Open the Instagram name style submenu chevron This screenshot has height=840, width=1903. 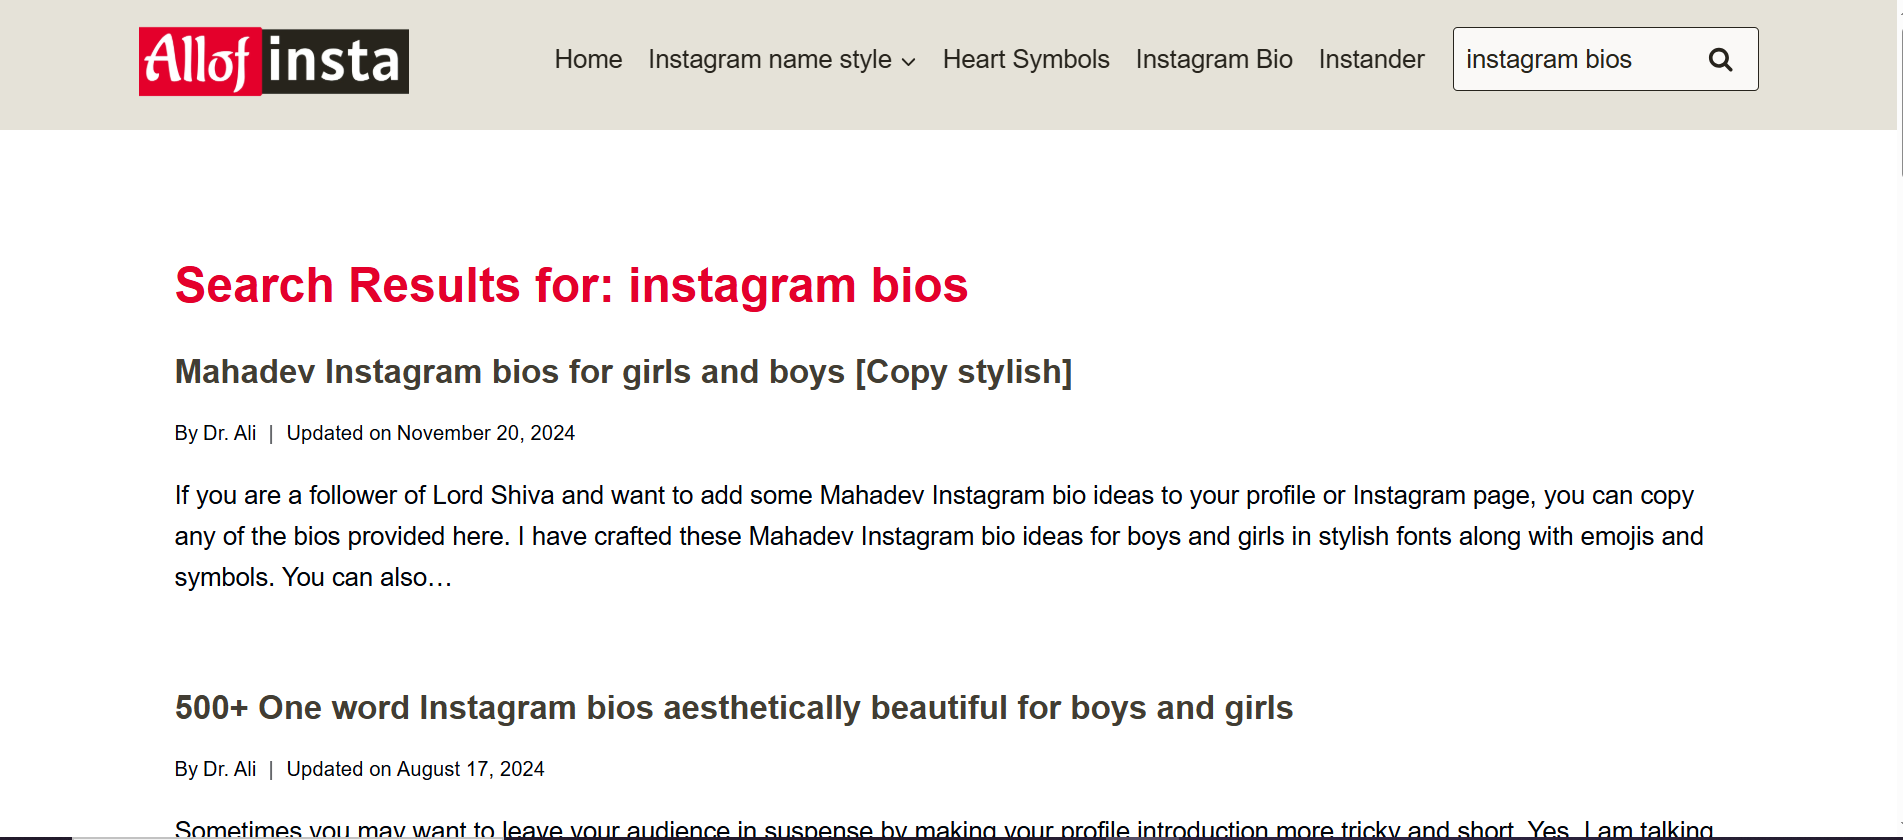pyautogui.click(x=910, y=62)
